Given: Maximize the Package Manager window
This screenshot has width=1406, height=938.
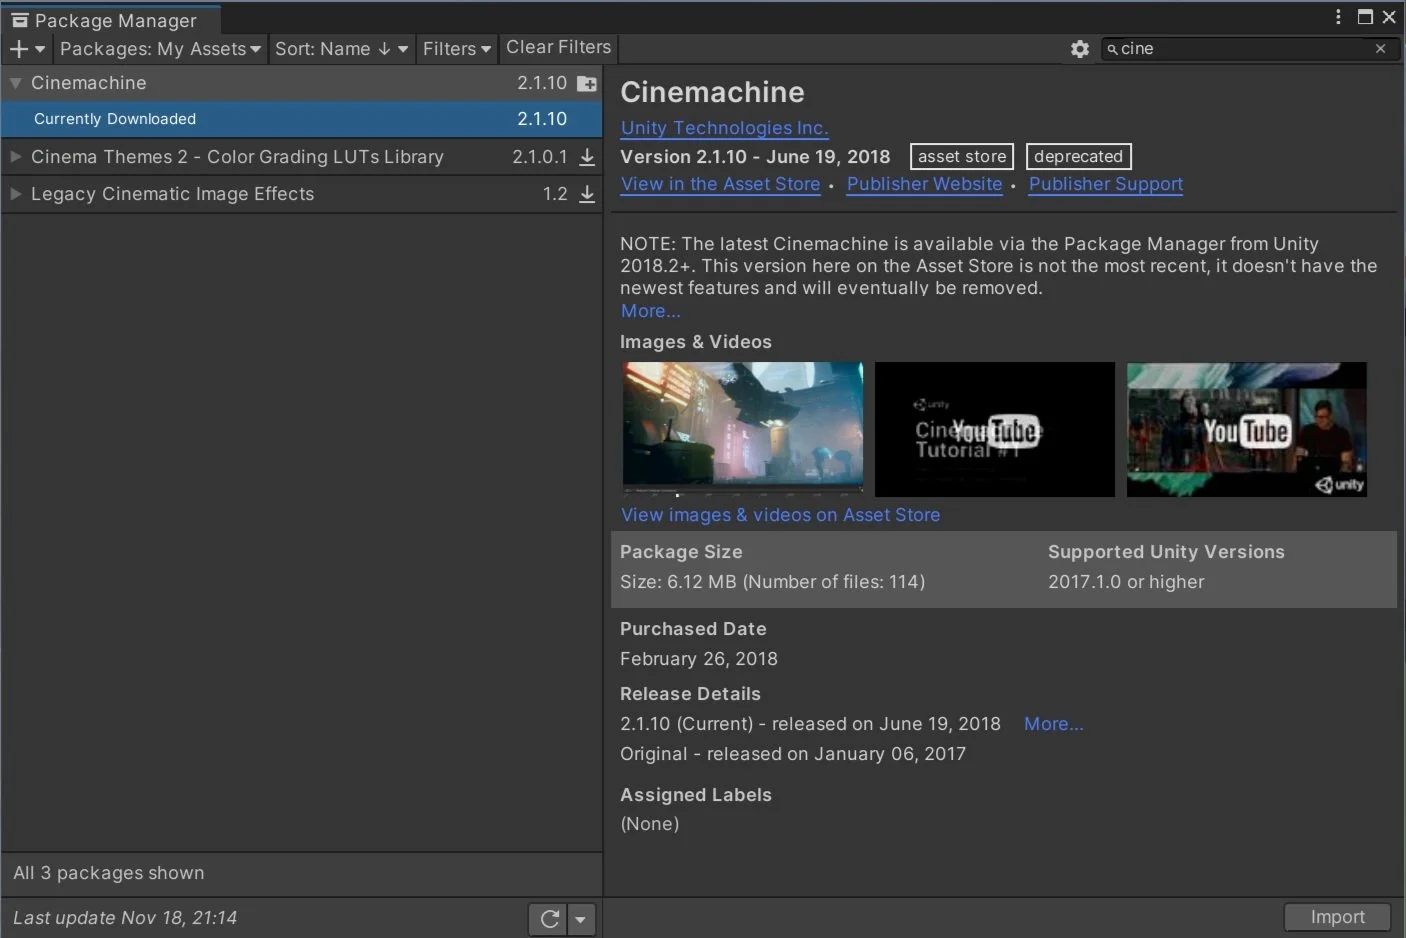Looking at the screenshot, I should (x=1365, y=17).
